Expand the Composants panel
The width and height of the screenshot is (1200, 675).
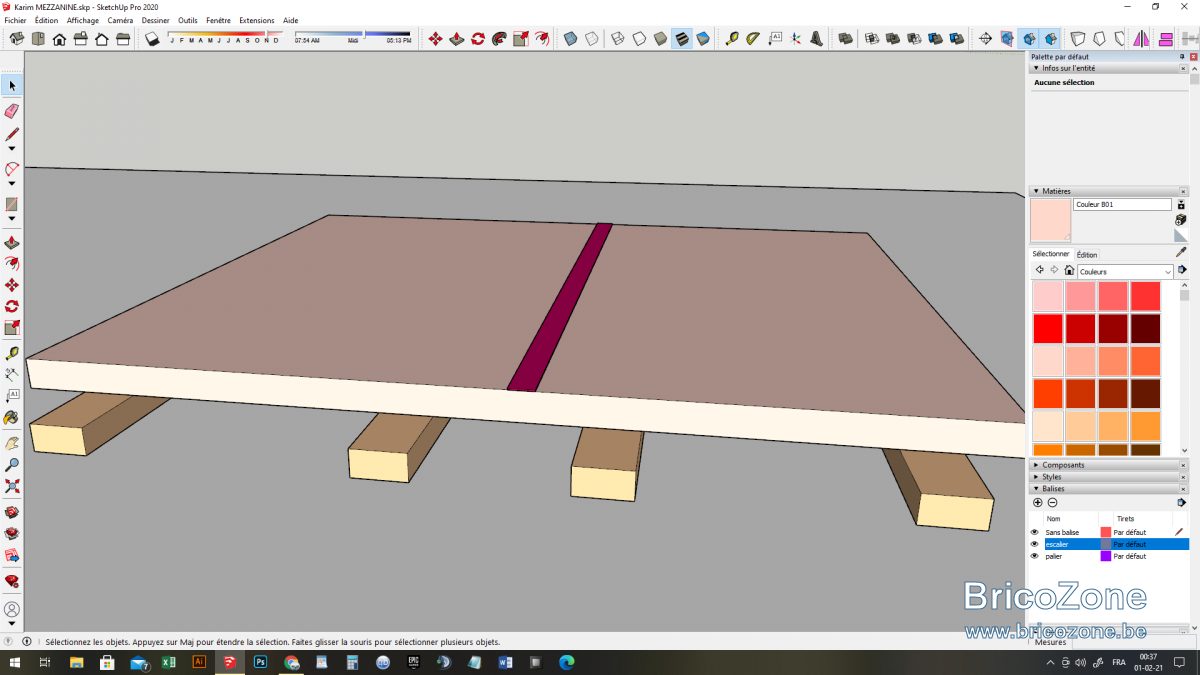pyautogui.click(x=1036, y=465)
